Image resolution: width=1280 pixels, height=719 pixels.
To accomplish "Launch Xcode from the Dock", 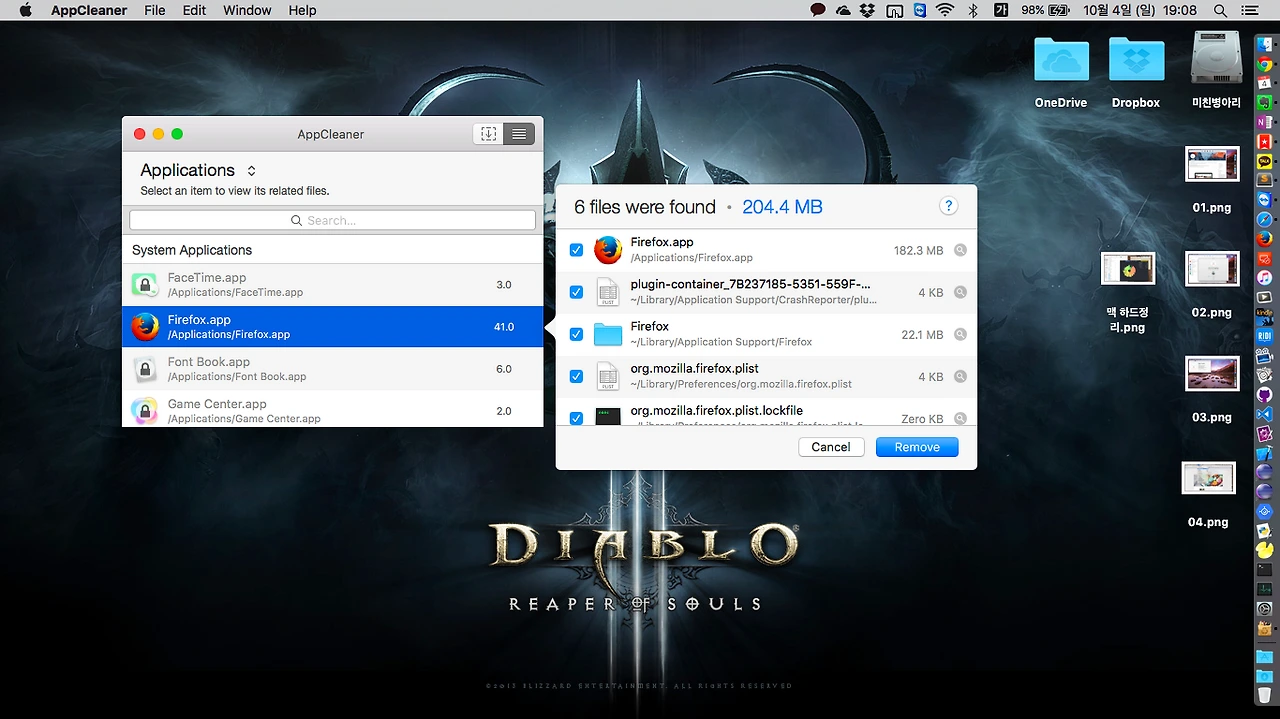I will point(1264,453).
